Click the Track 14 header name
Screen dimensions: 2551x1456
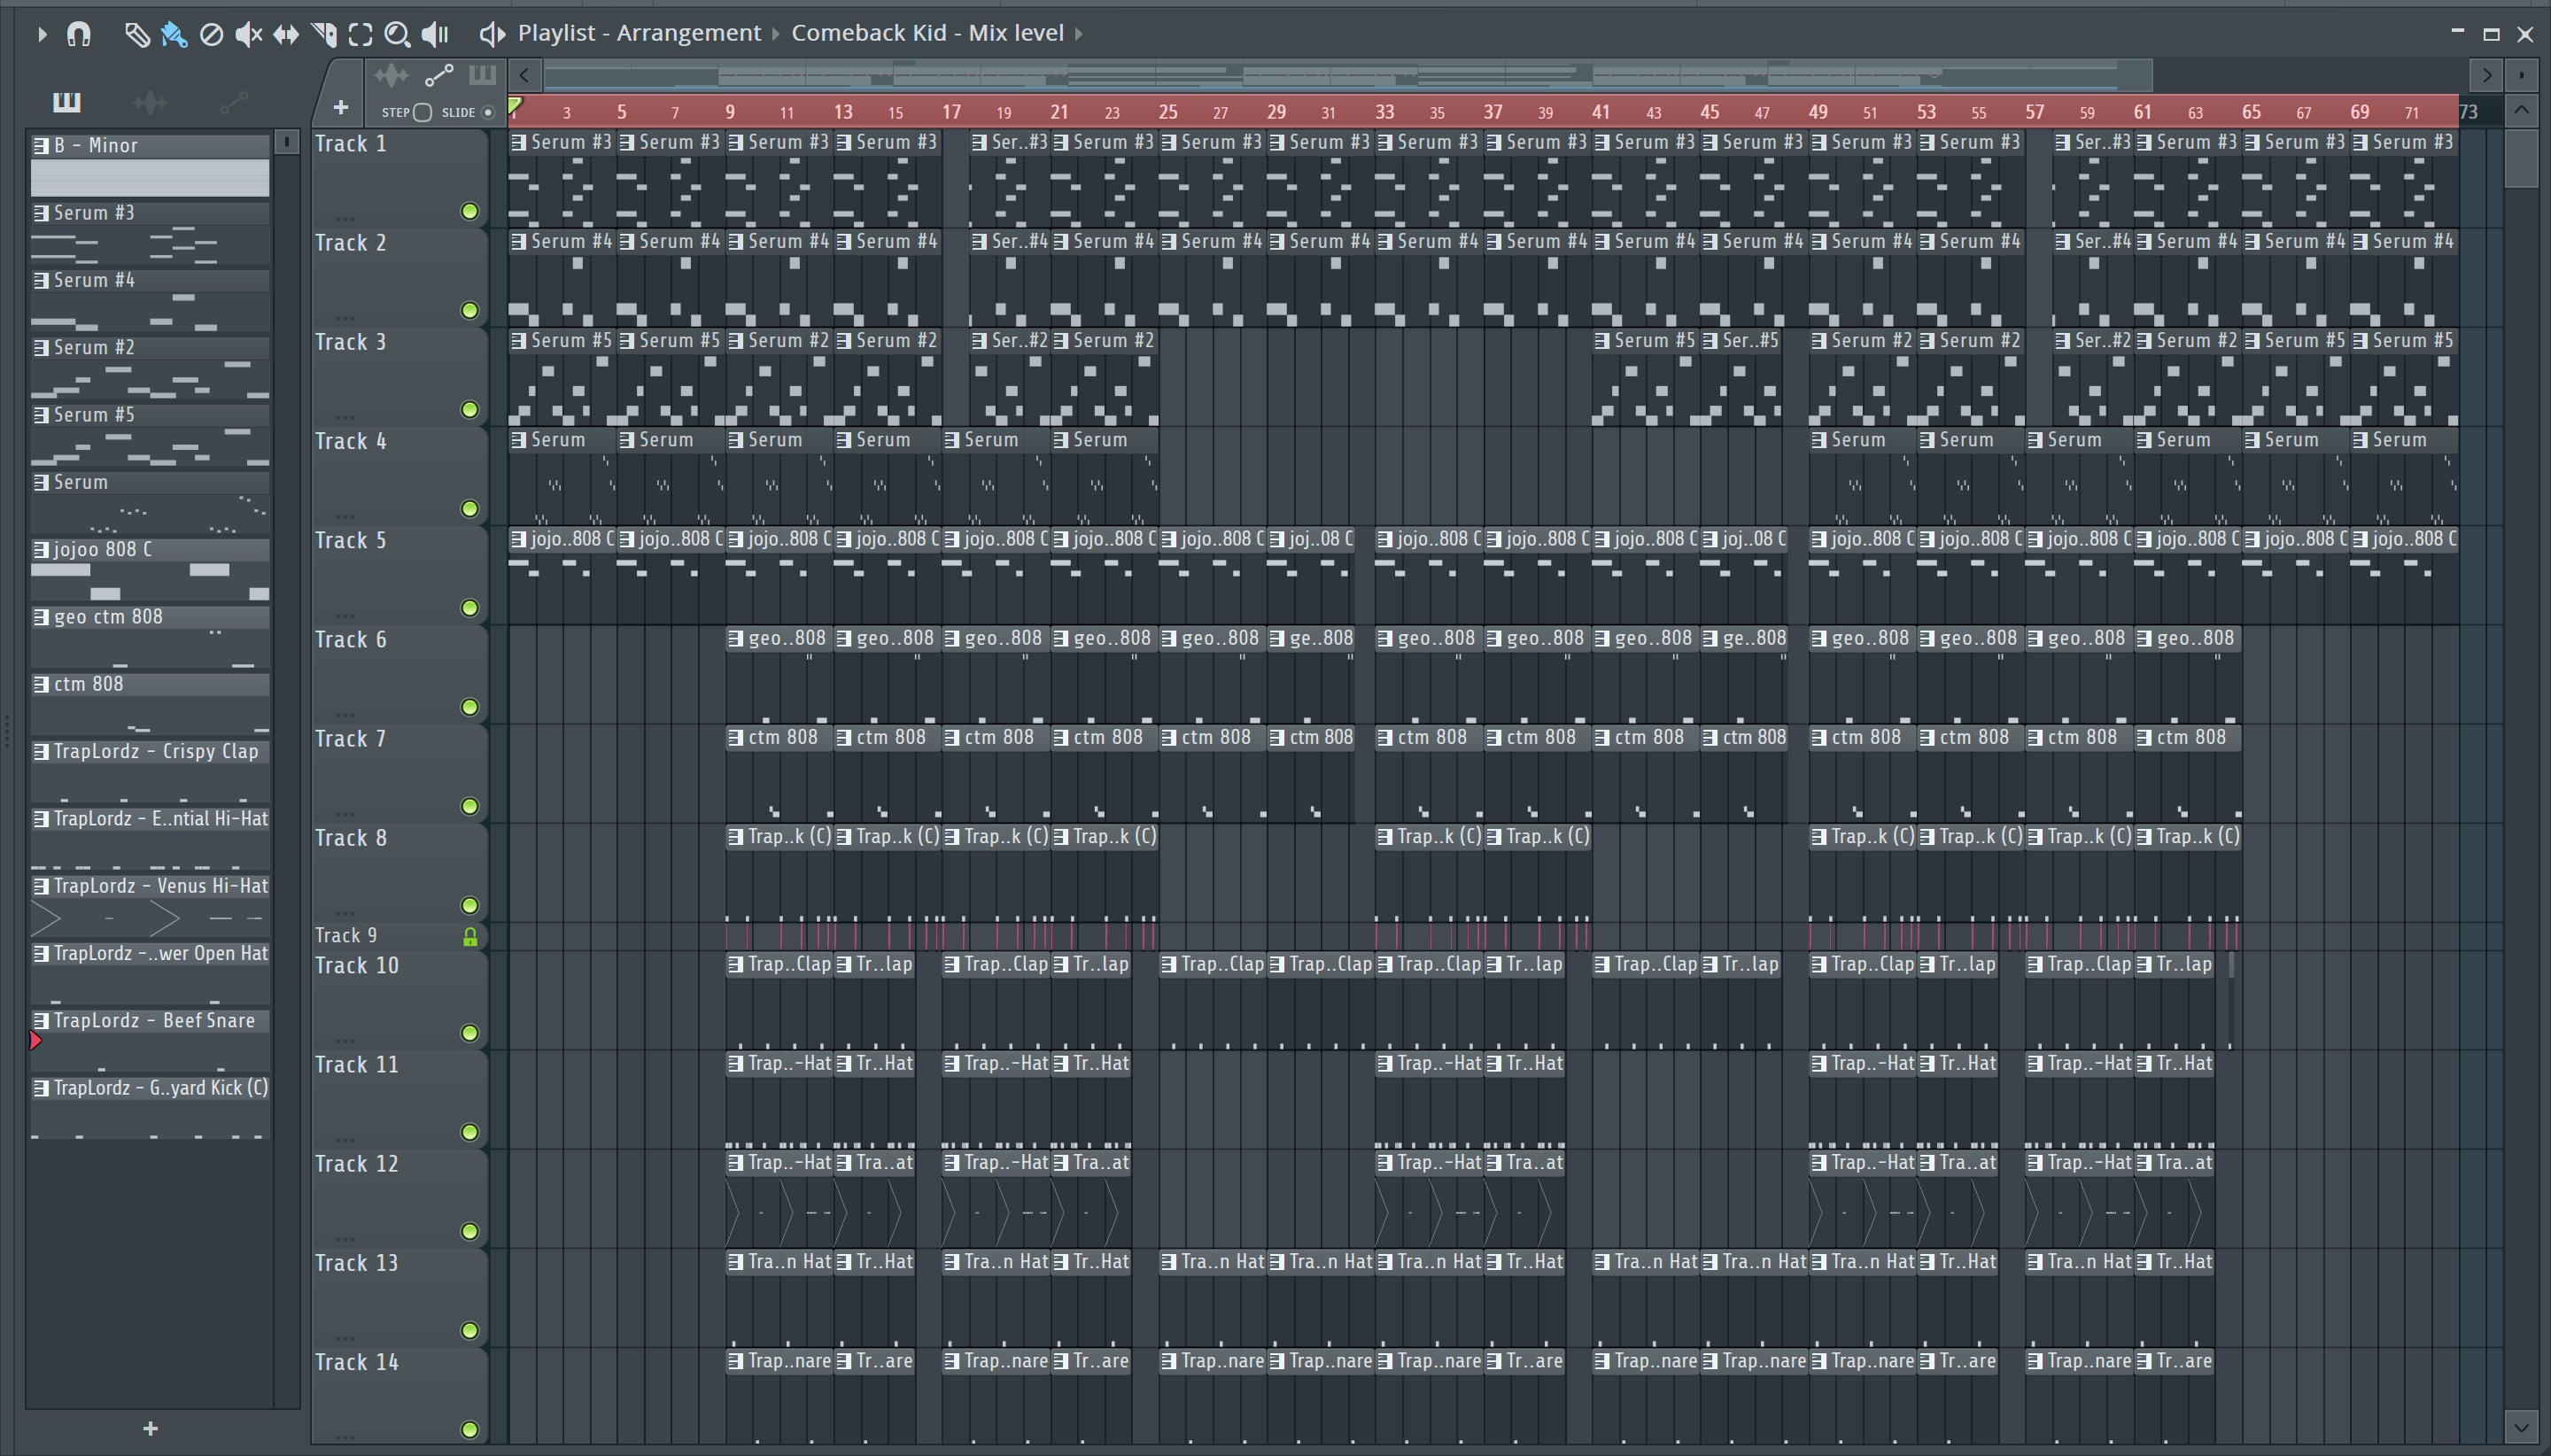pos(357,1363)
